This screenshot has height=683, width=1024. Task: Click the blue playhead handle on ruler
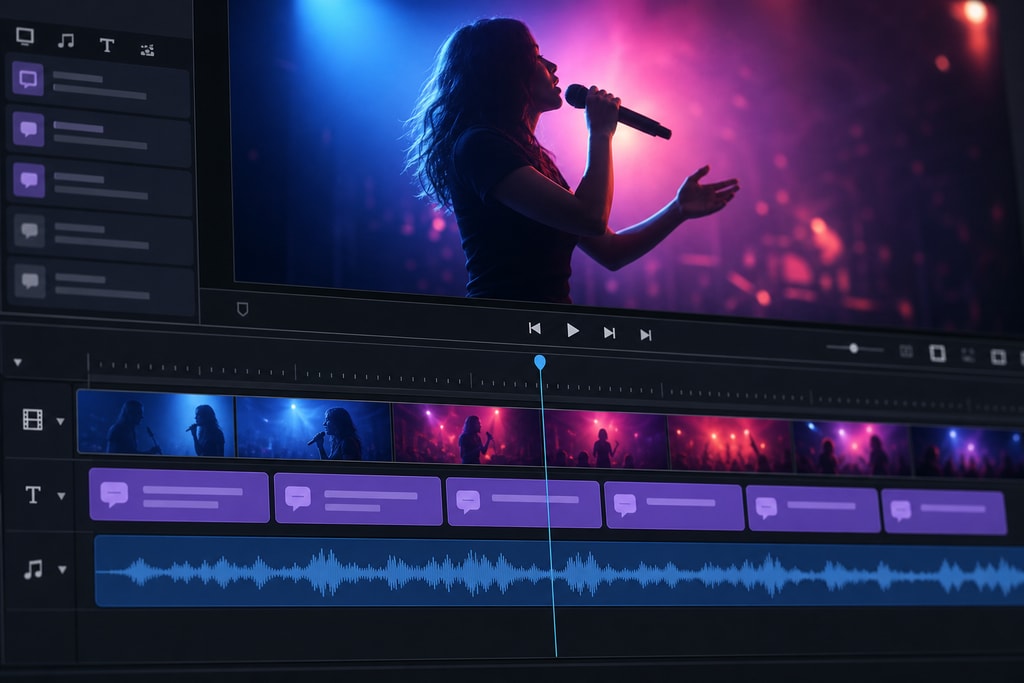click(539, 362)
